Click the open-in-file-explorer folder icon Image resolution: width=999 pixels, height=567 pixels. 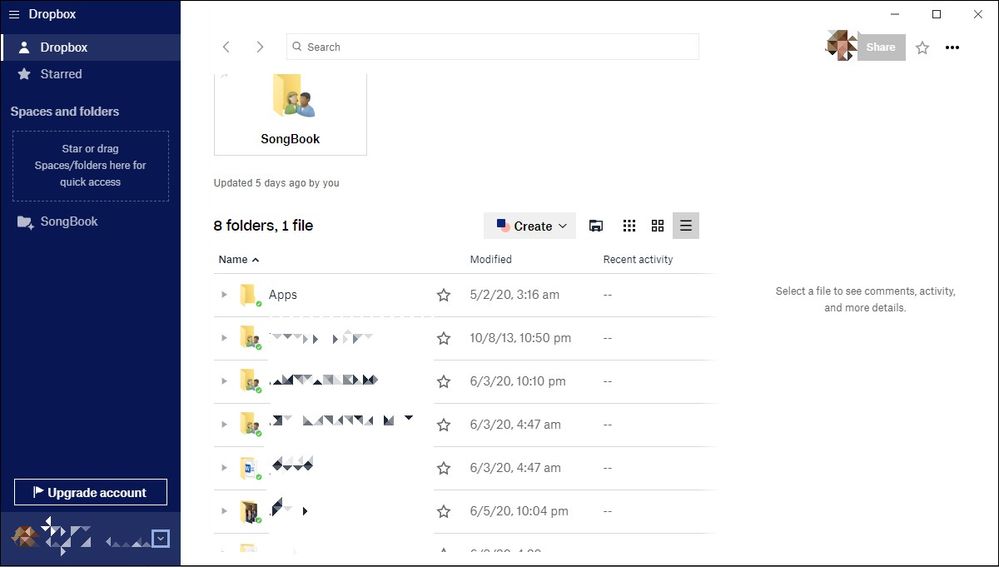coord(596,226)
